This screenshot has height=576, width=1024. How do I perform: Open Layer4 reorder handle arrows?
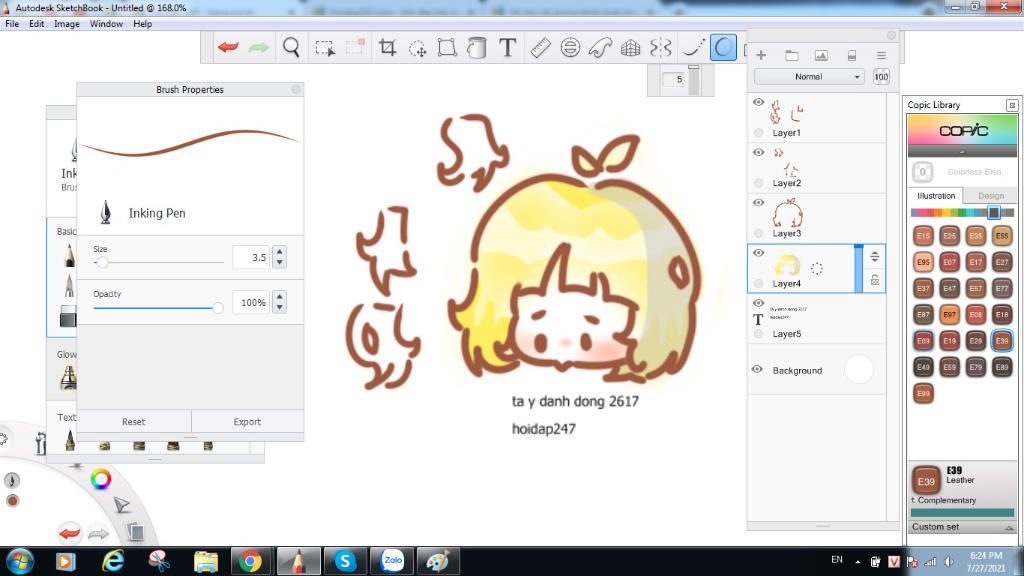point(874,257)
